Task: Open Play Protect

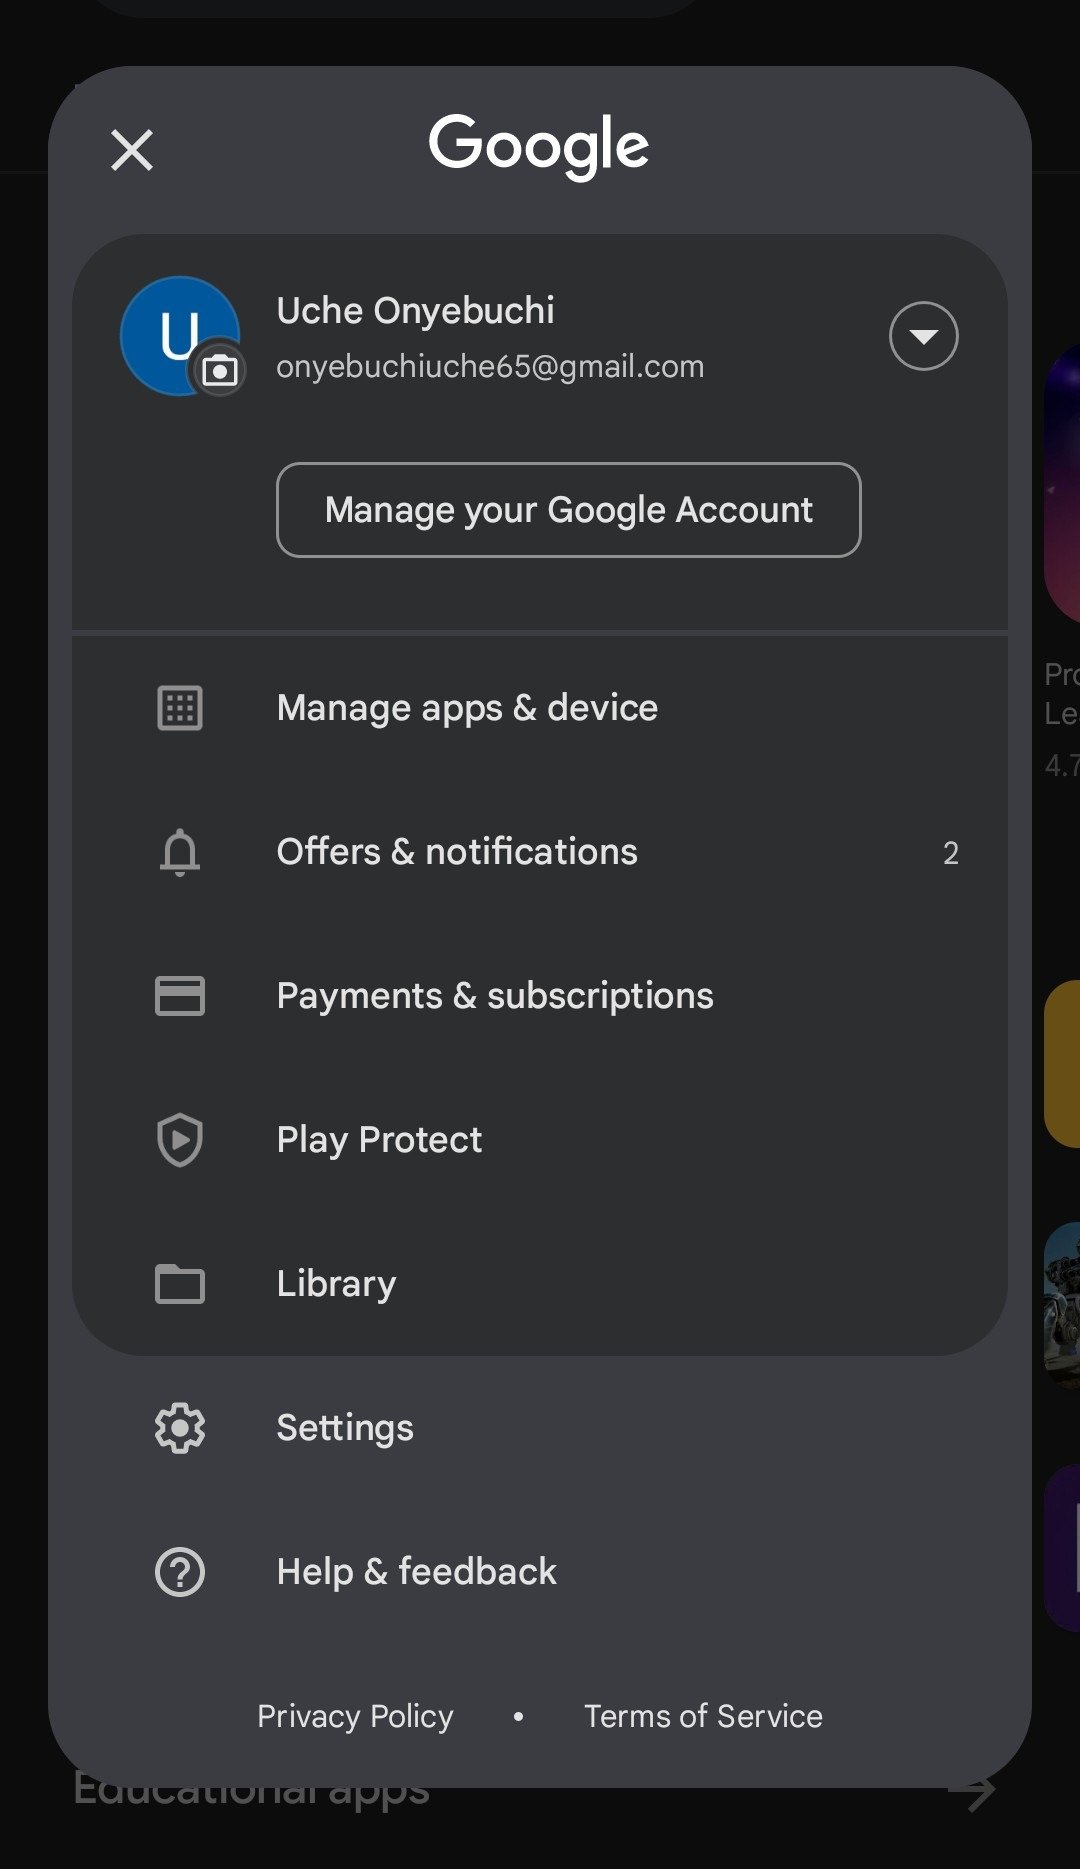Action: click(x=379, y=1140)
